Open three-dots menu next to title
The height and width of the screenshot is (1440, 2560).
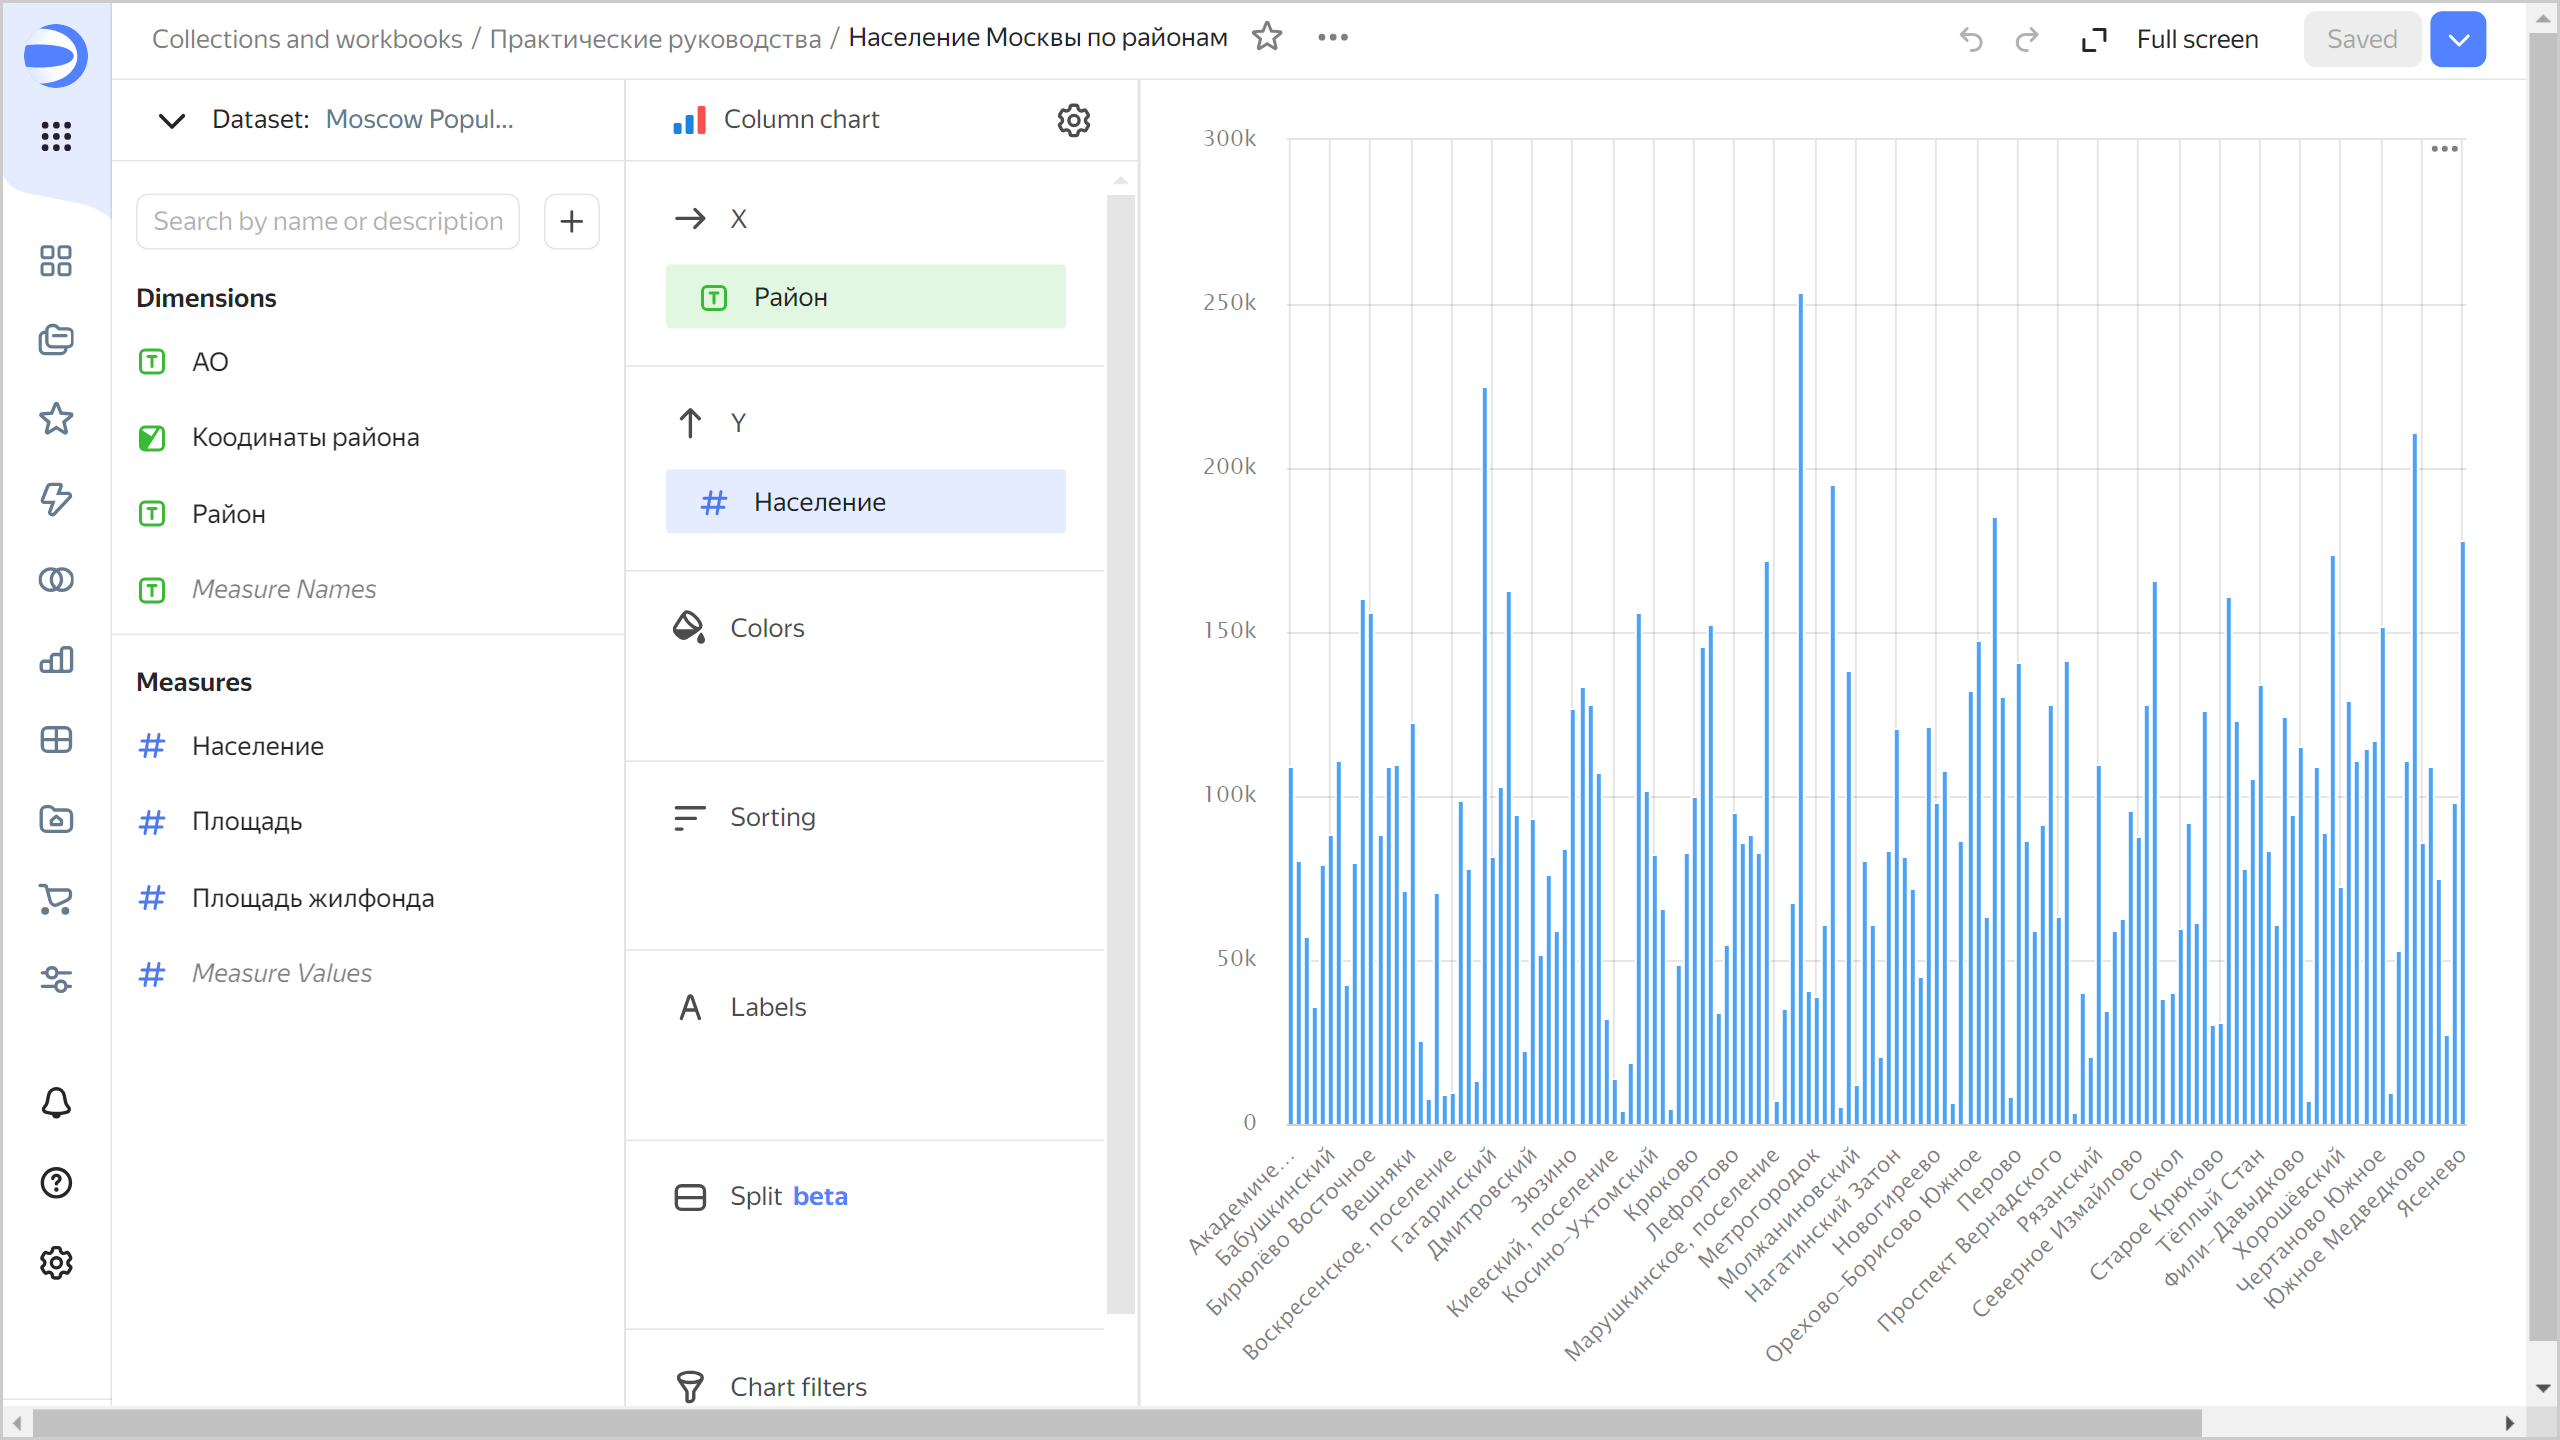pos(1332,38)
